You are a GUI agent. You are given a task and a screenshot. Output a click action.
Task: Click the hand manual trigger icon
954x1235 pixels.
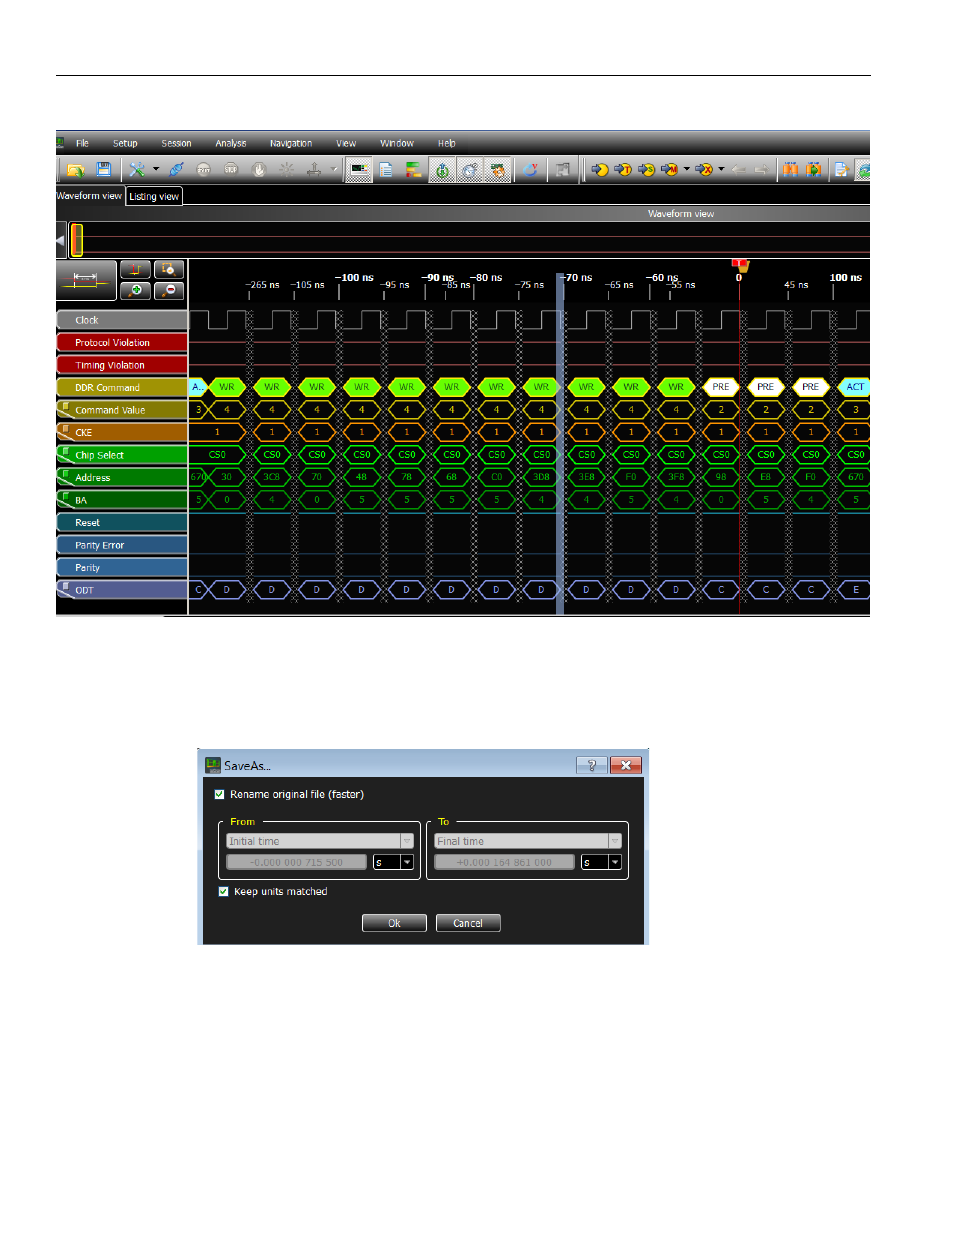(x=259, y=170)
